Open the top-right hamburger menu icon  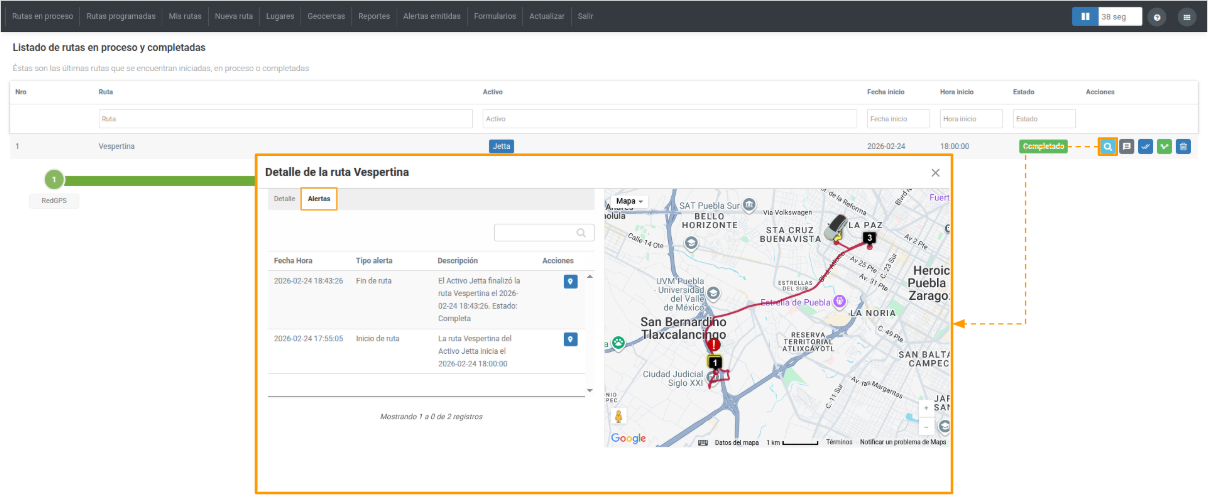[1187, 17]
